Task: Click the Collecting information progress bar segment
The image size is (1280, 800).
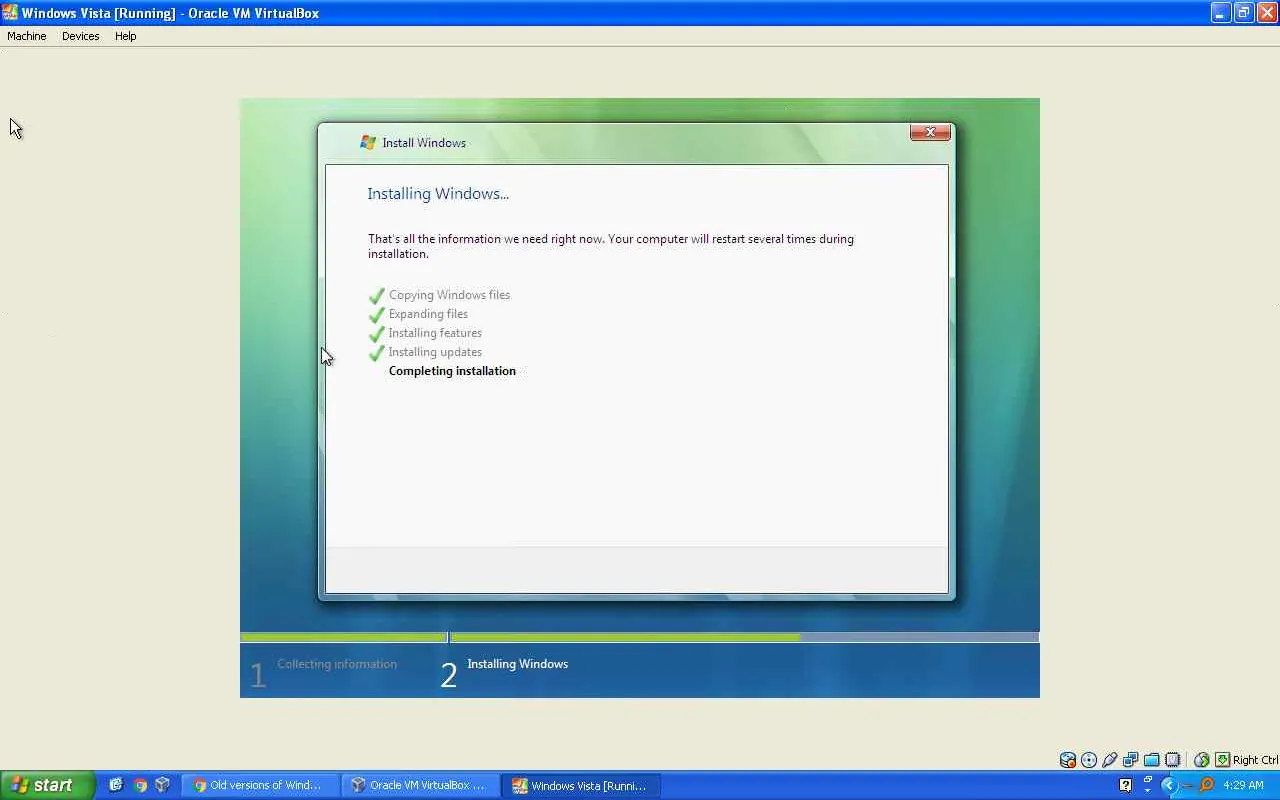Action: click(343, 637)
